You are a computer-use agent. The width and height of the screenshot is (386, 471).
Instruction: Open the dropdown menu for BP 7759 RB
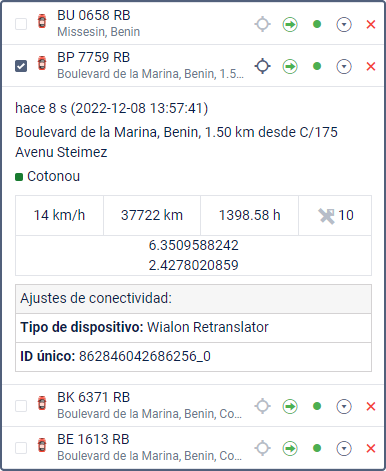(344, 66)
